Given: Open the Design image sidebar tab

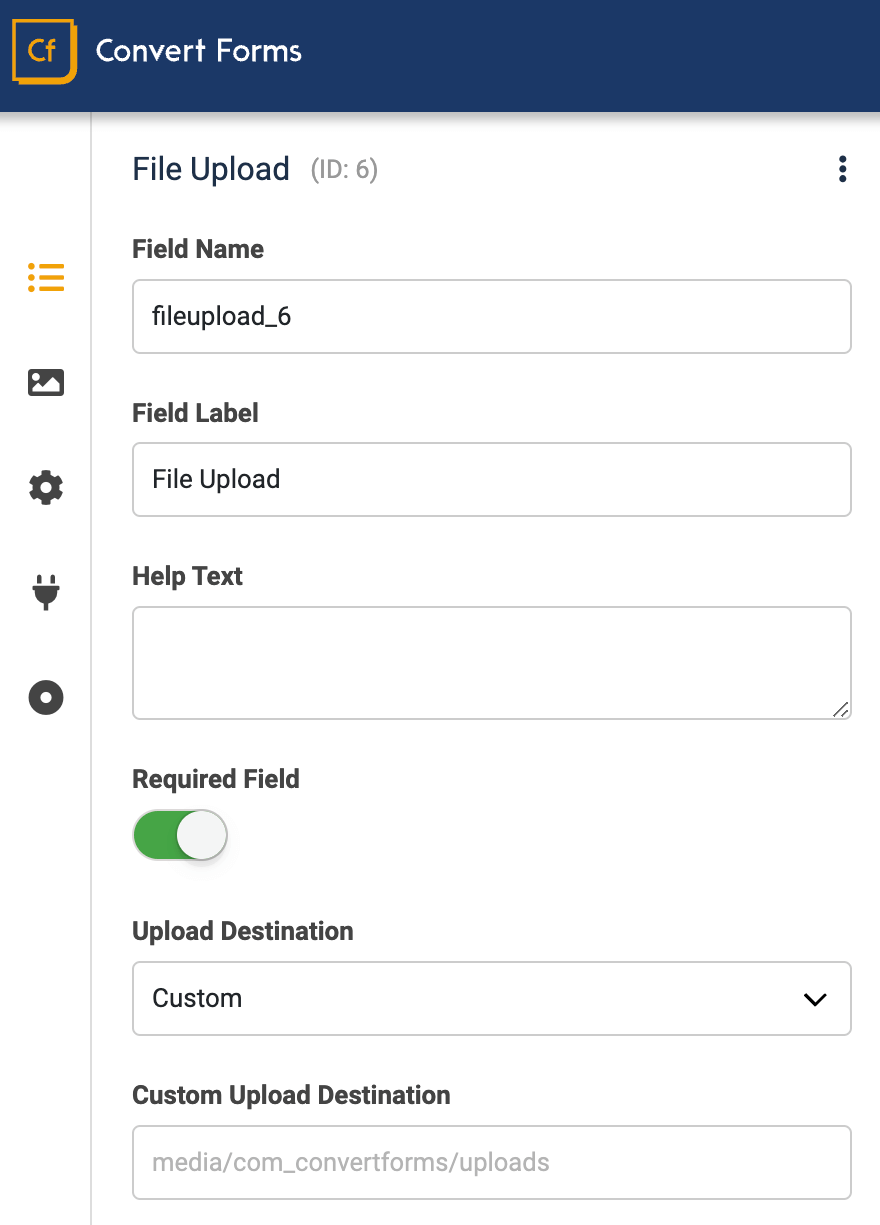Looking at the screenshot, I should click(46, 382).
